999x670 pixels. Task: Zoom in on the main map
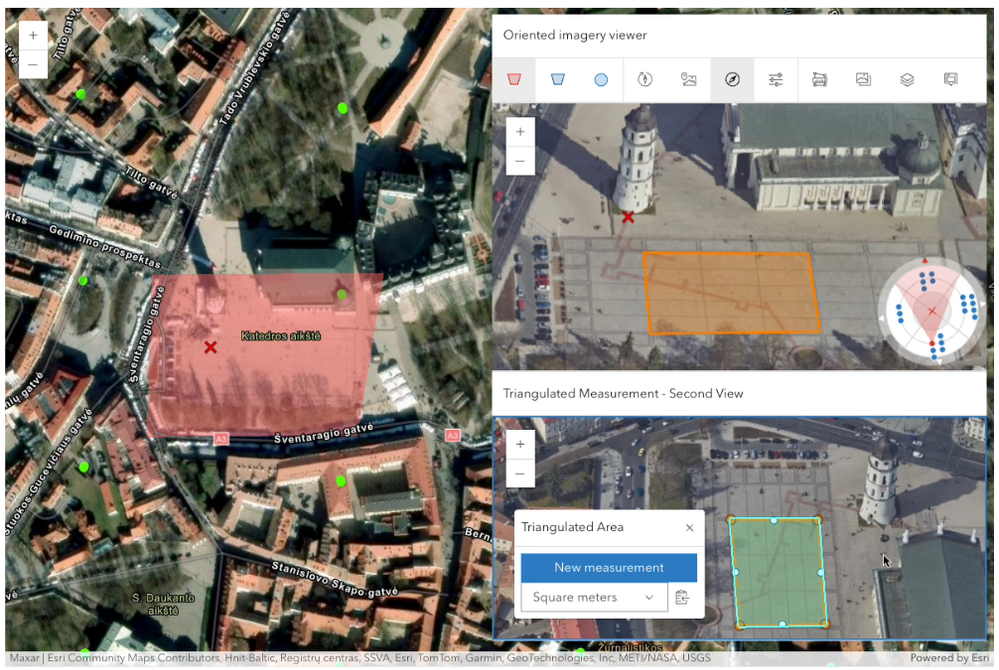tap(33, 35)
